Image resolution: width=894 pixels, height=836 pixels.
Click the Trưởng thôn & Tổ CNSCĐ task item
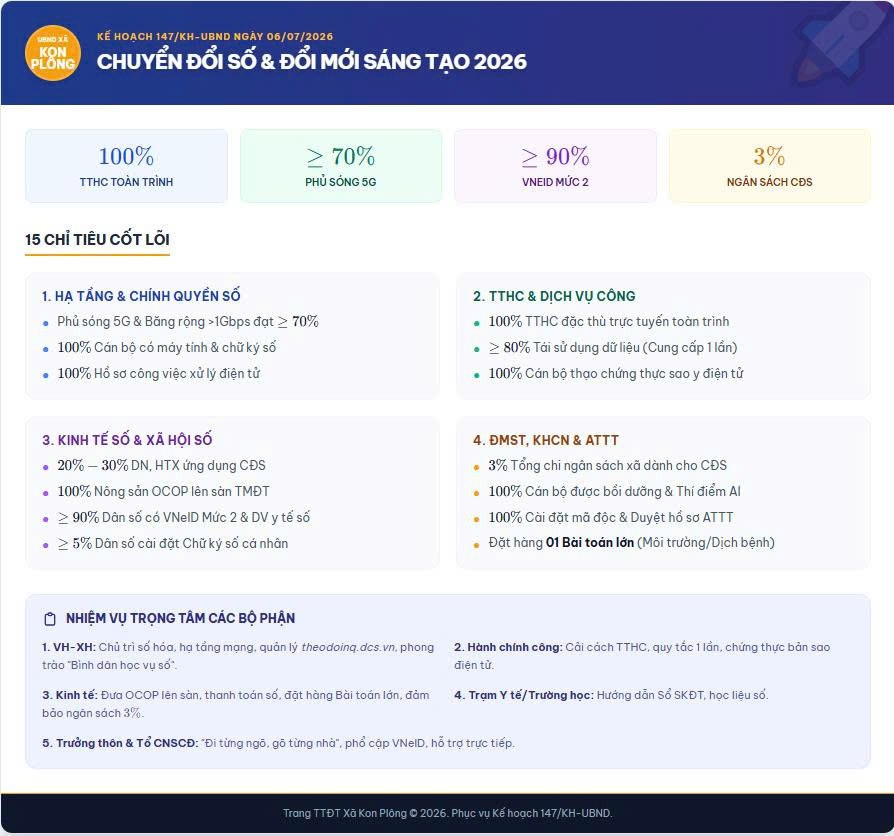[278, 743]
